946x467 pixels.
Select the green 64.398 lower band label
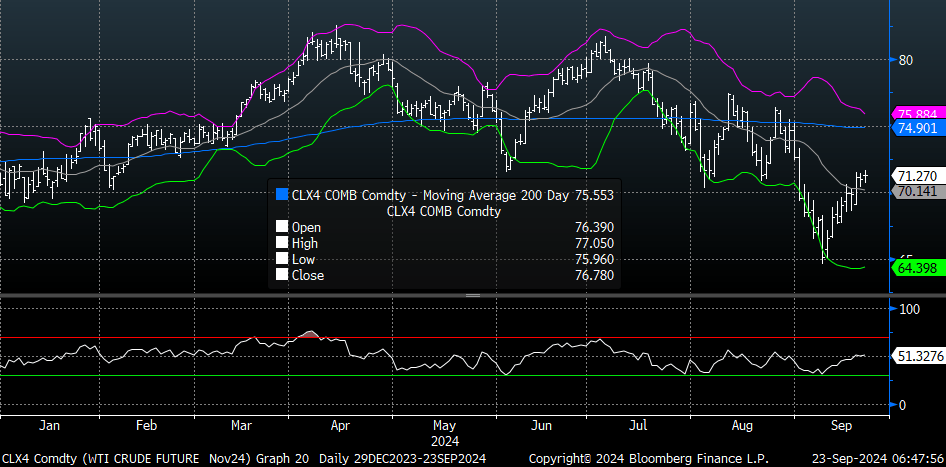[x=918, y=268]
